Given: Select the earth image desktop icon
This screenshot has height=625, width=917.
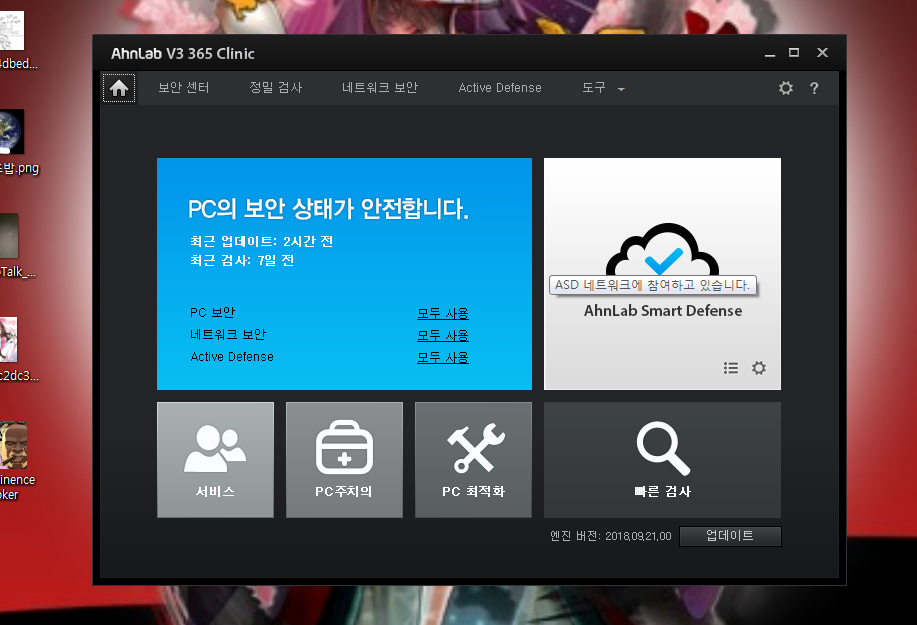Looking at the screenshot, I should pyautogui.click(x=12, y=132).
